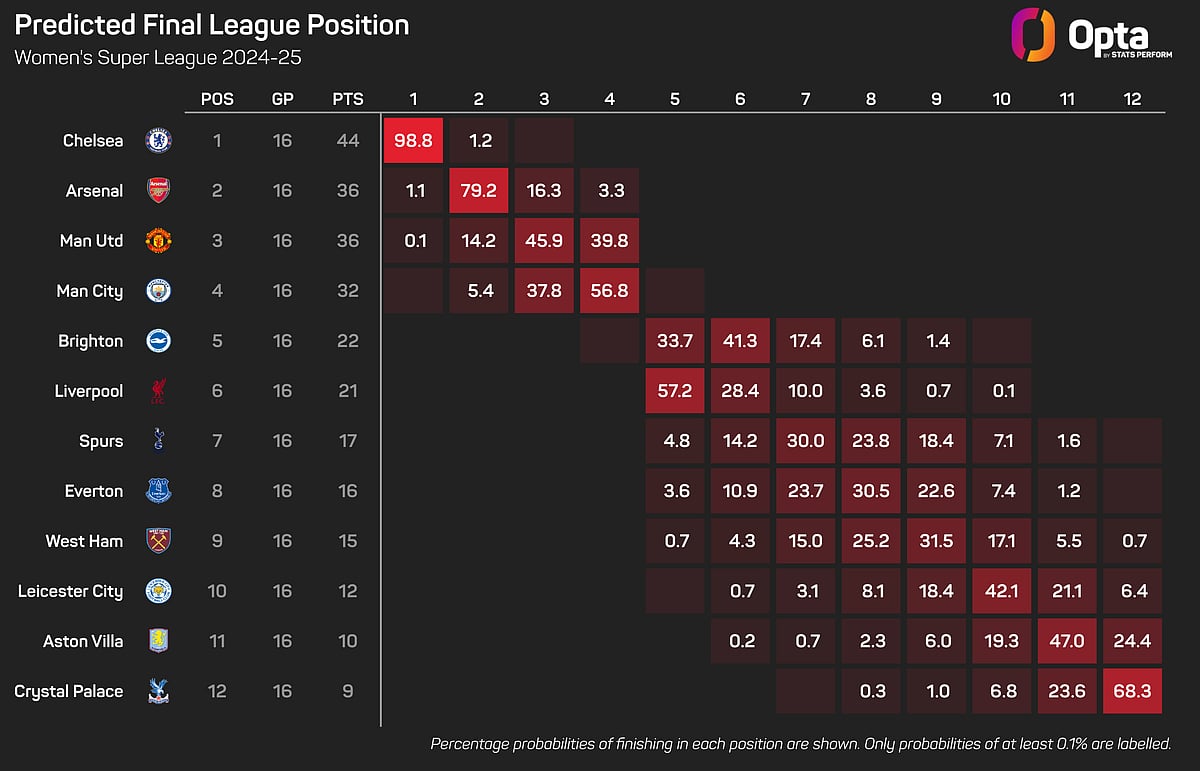The width and height of the screenshot is (1200, 771).
Task: Select the PTS column header
Action: click(348, 99)
